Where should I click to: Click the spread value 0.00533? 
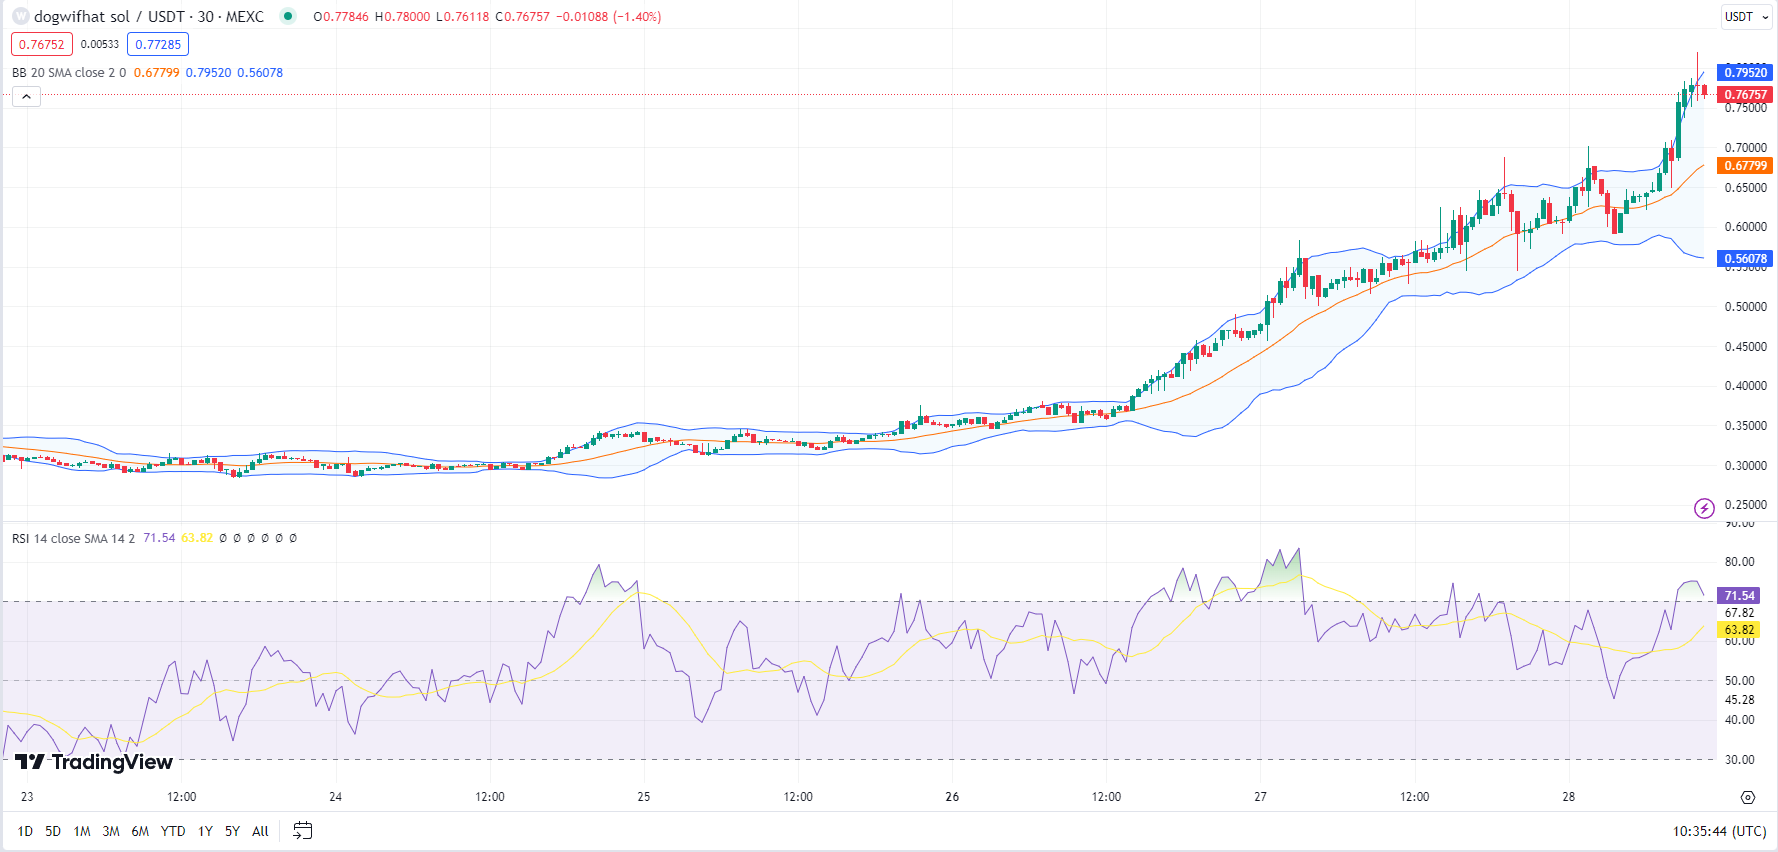point(100,44)
